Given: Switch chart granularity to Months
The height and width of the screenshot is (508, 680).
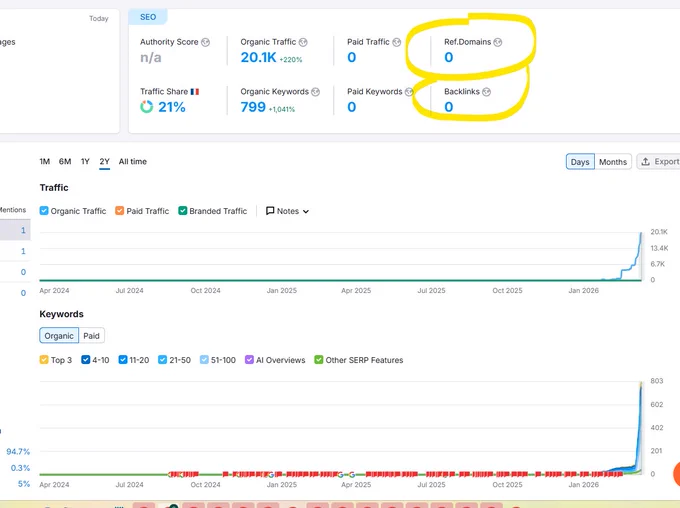Looking at the screenshot, I should (x=613, y=162).
